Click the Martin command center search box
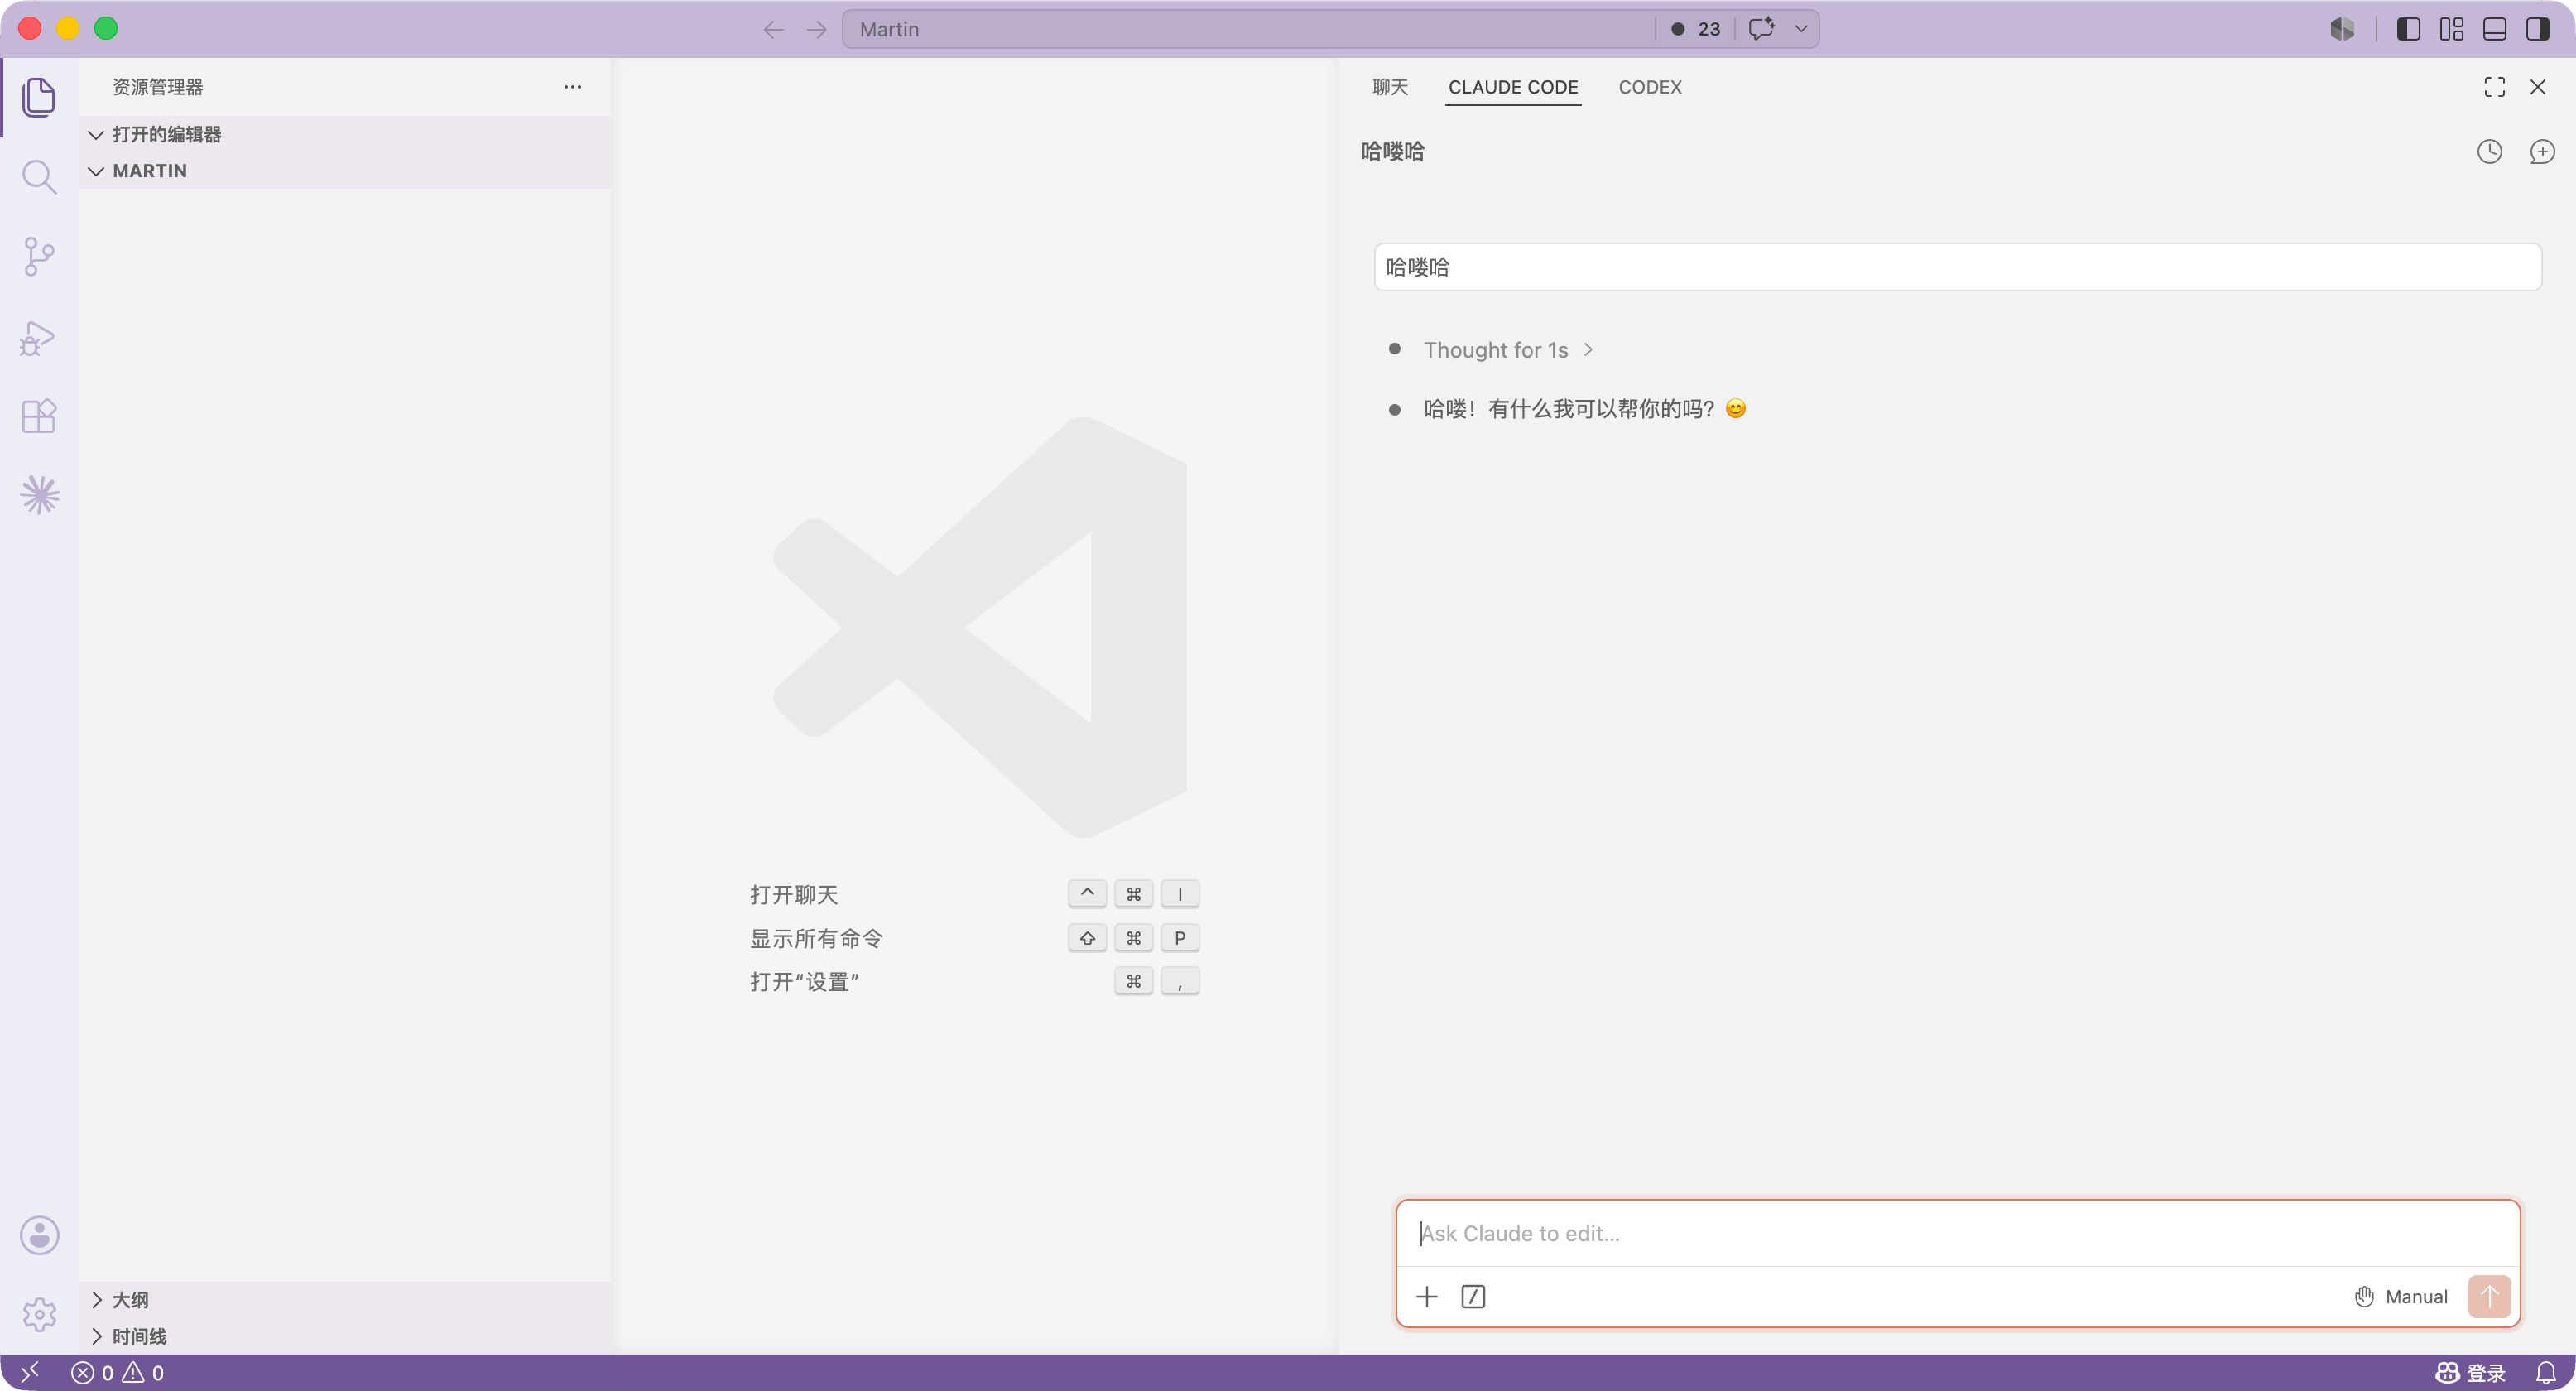 pyautogui.click(x=1248, y=29)
